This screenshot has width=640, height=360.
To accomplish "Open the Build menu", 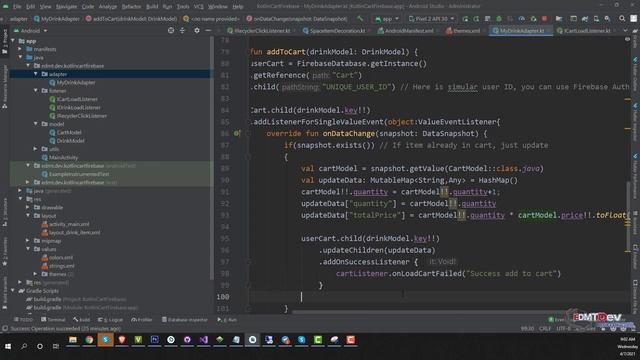I will click(x=152, y=7).
